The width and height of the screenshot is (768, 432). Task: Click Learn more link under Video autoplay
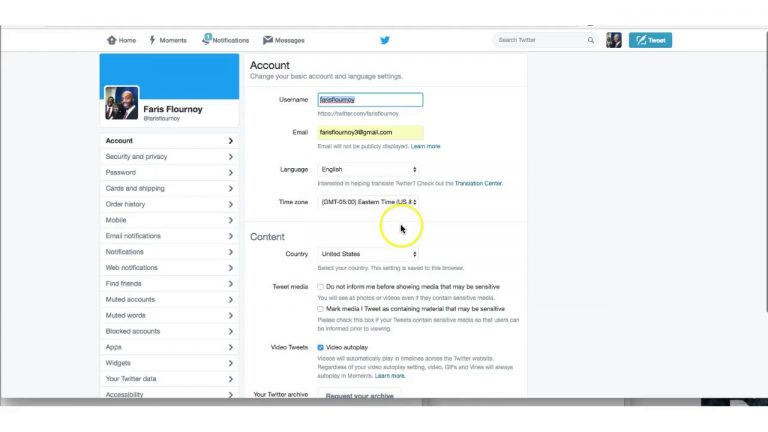[x=389, y=376]
